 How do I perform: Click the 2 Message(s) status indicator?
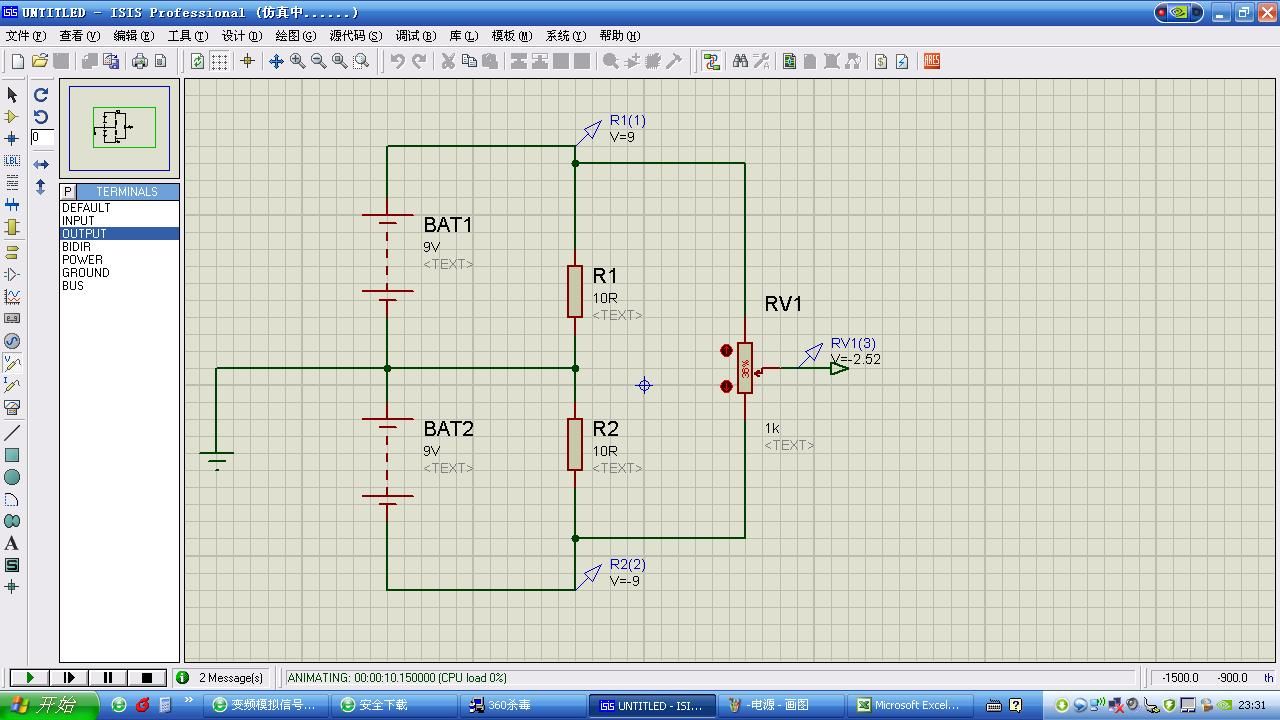(x=221, y=678)
